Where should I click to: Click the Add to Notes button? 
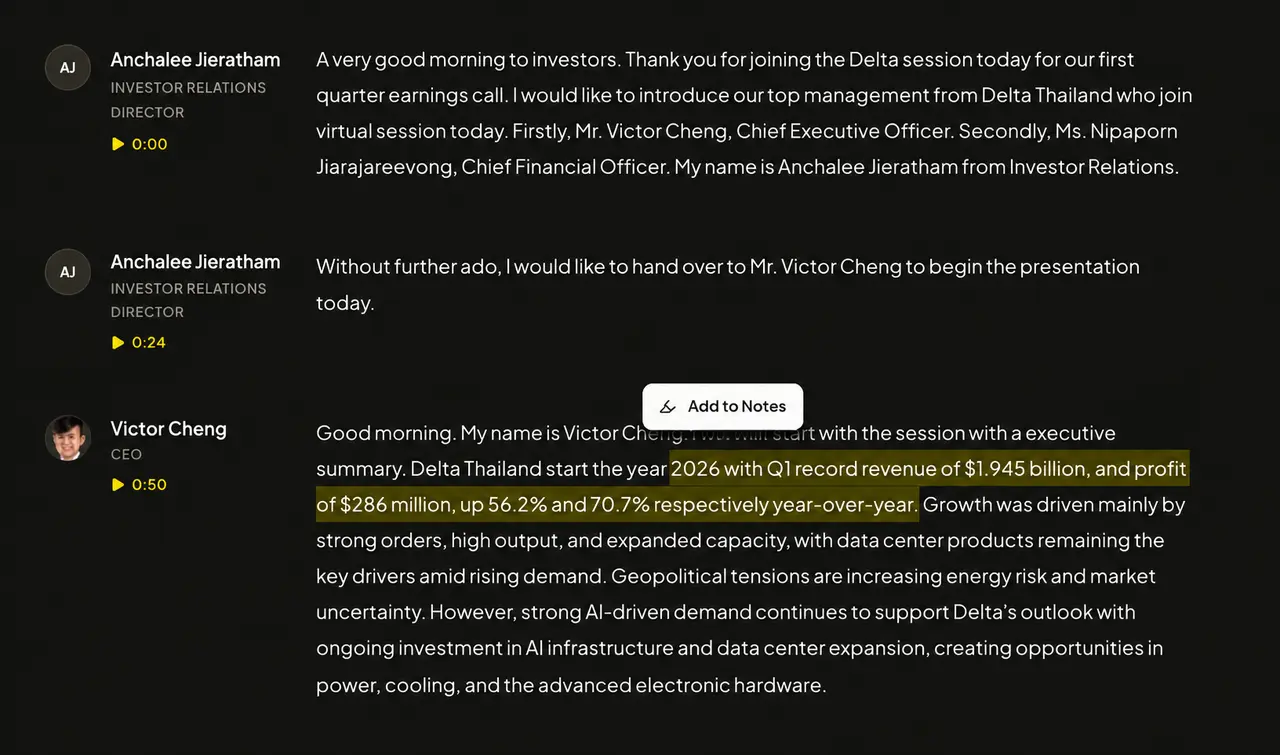point(723,407)
